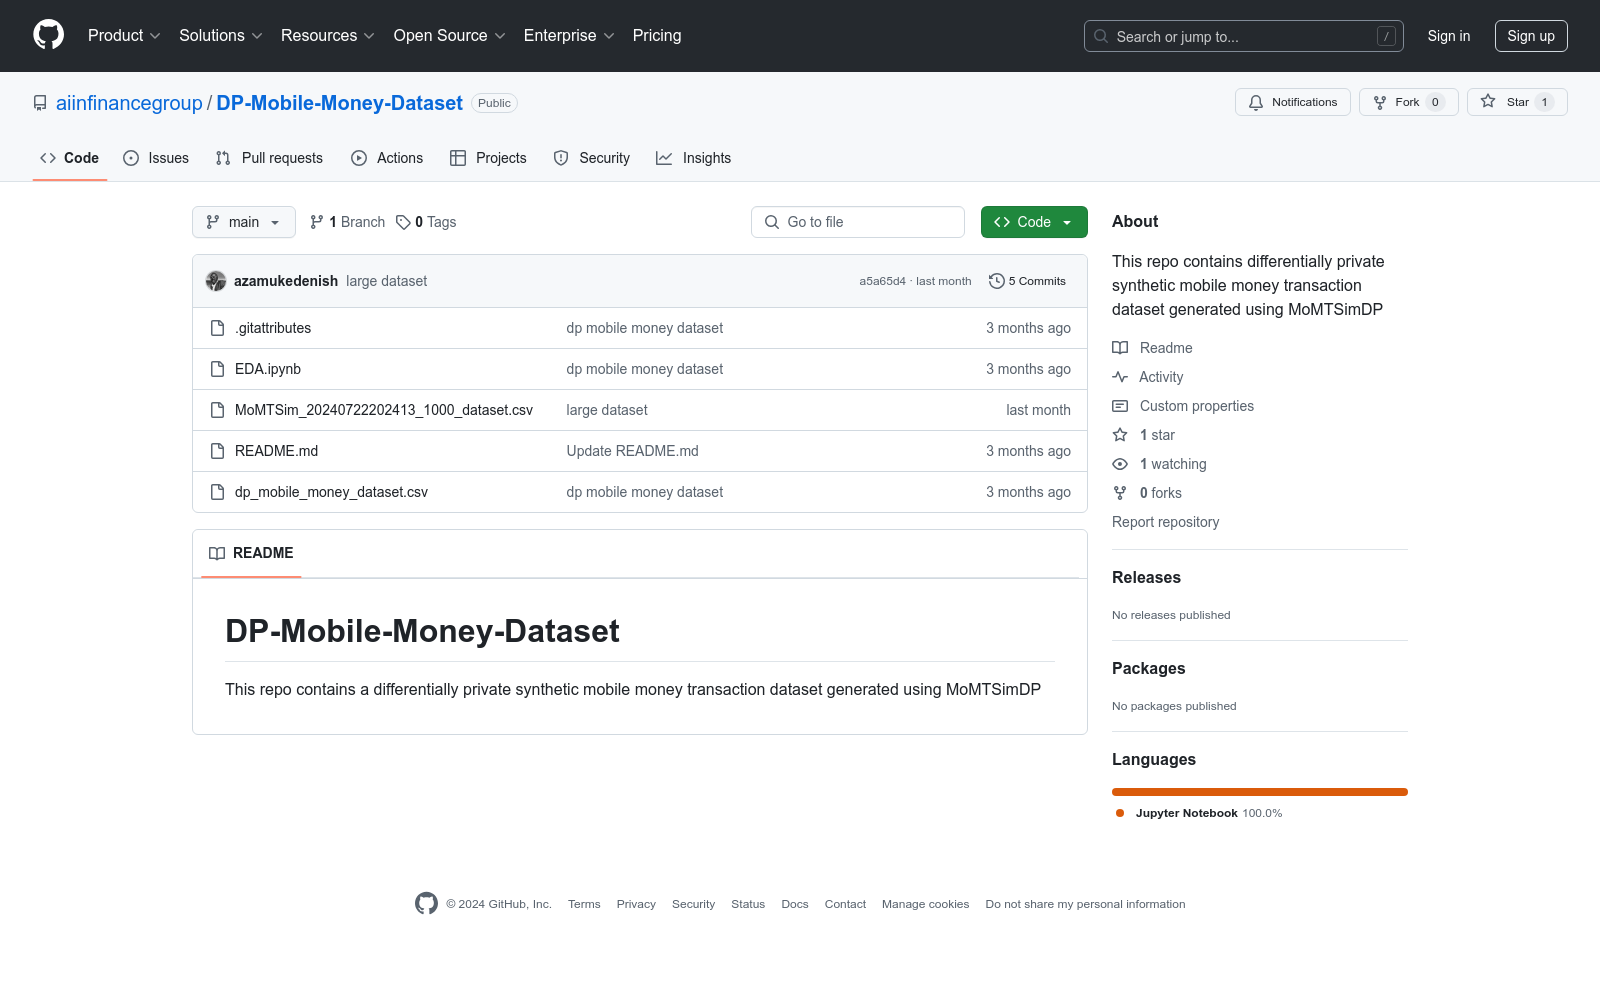Open the 5 Commits history link
The width and height of the screenshot is (1600, 1000).
pos(1027,281)
